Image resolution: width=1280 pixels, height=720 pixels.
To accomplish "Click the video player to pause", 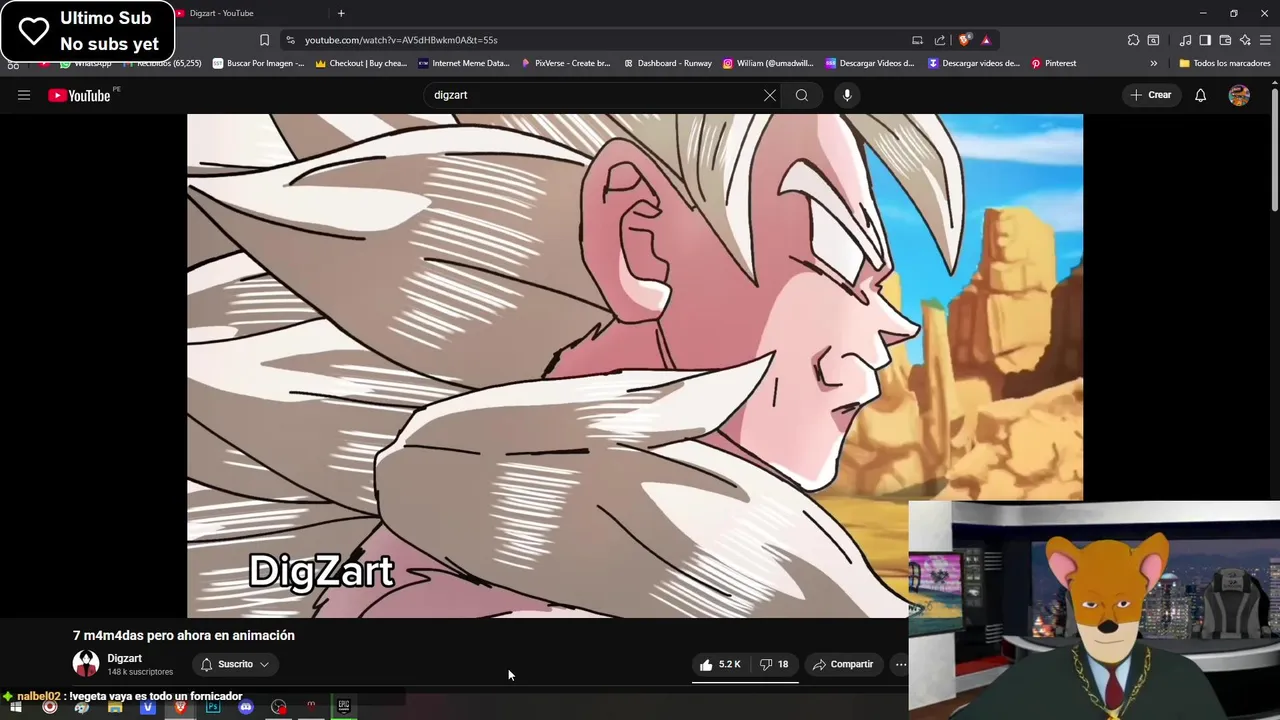I will [x=634, y=366].
